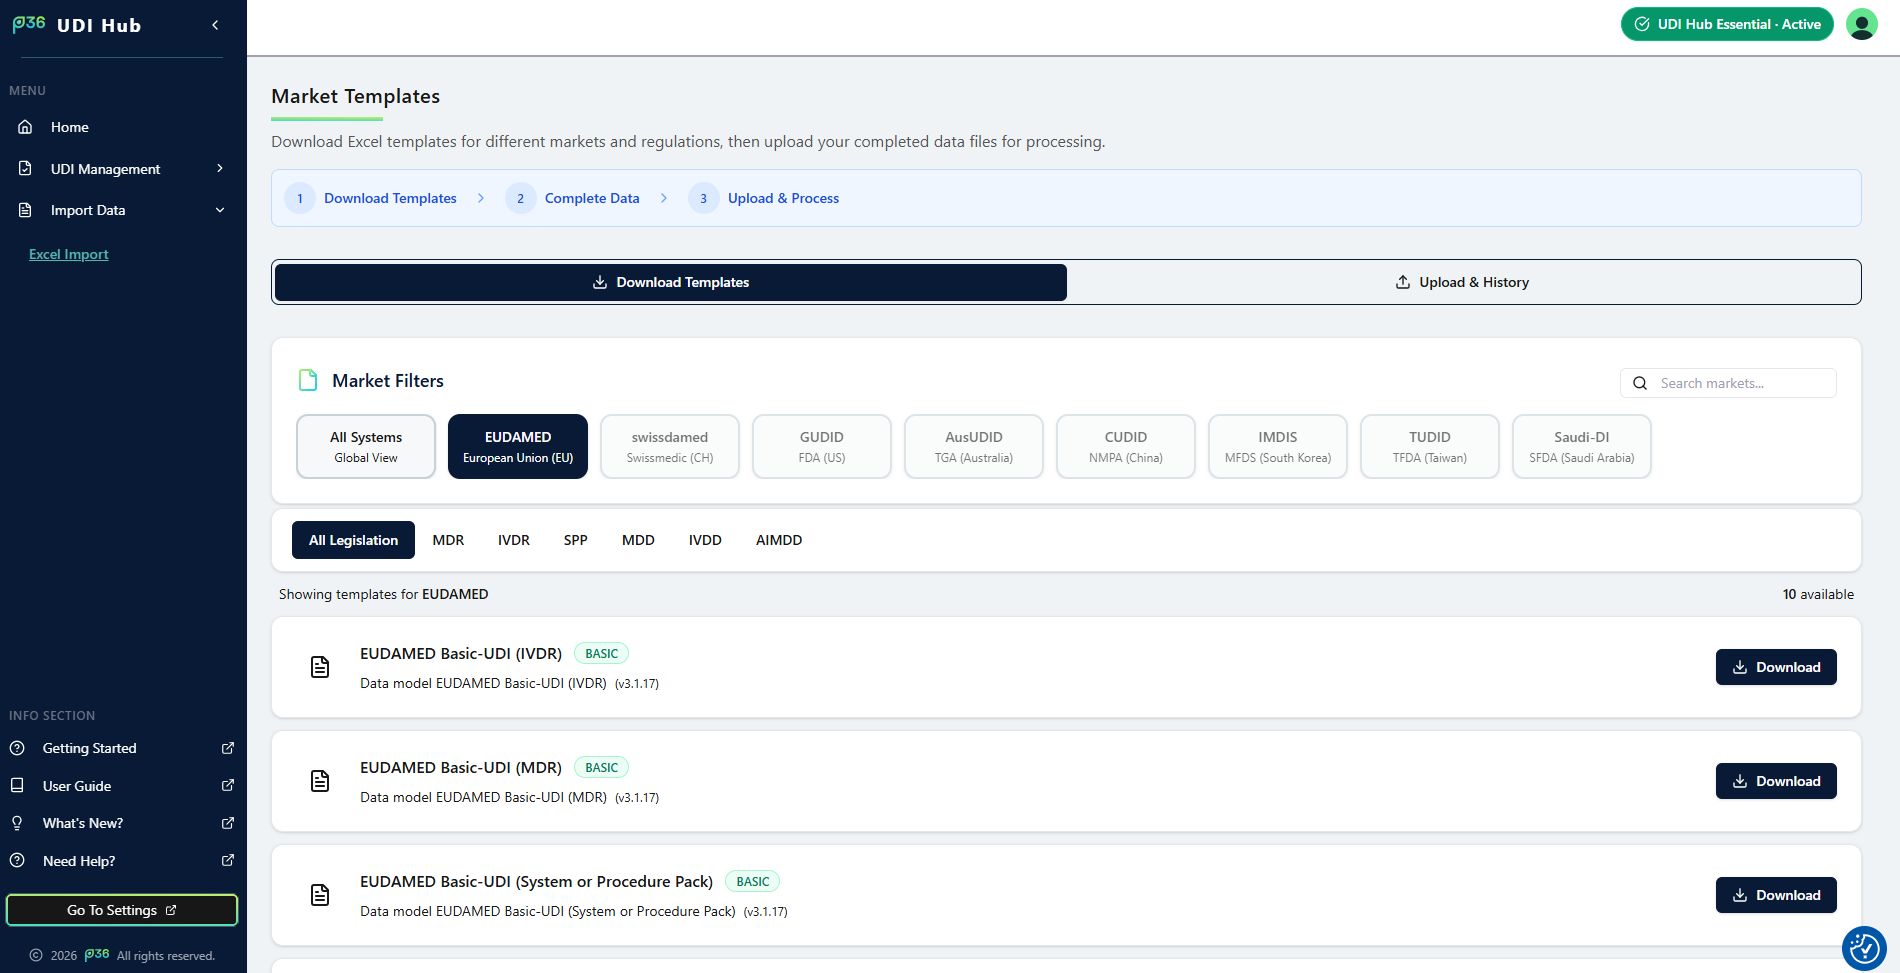The image size is (1900, 973).
Task: Click the BASIC badge on IVDR template
Action: click(x=601, y=654)
